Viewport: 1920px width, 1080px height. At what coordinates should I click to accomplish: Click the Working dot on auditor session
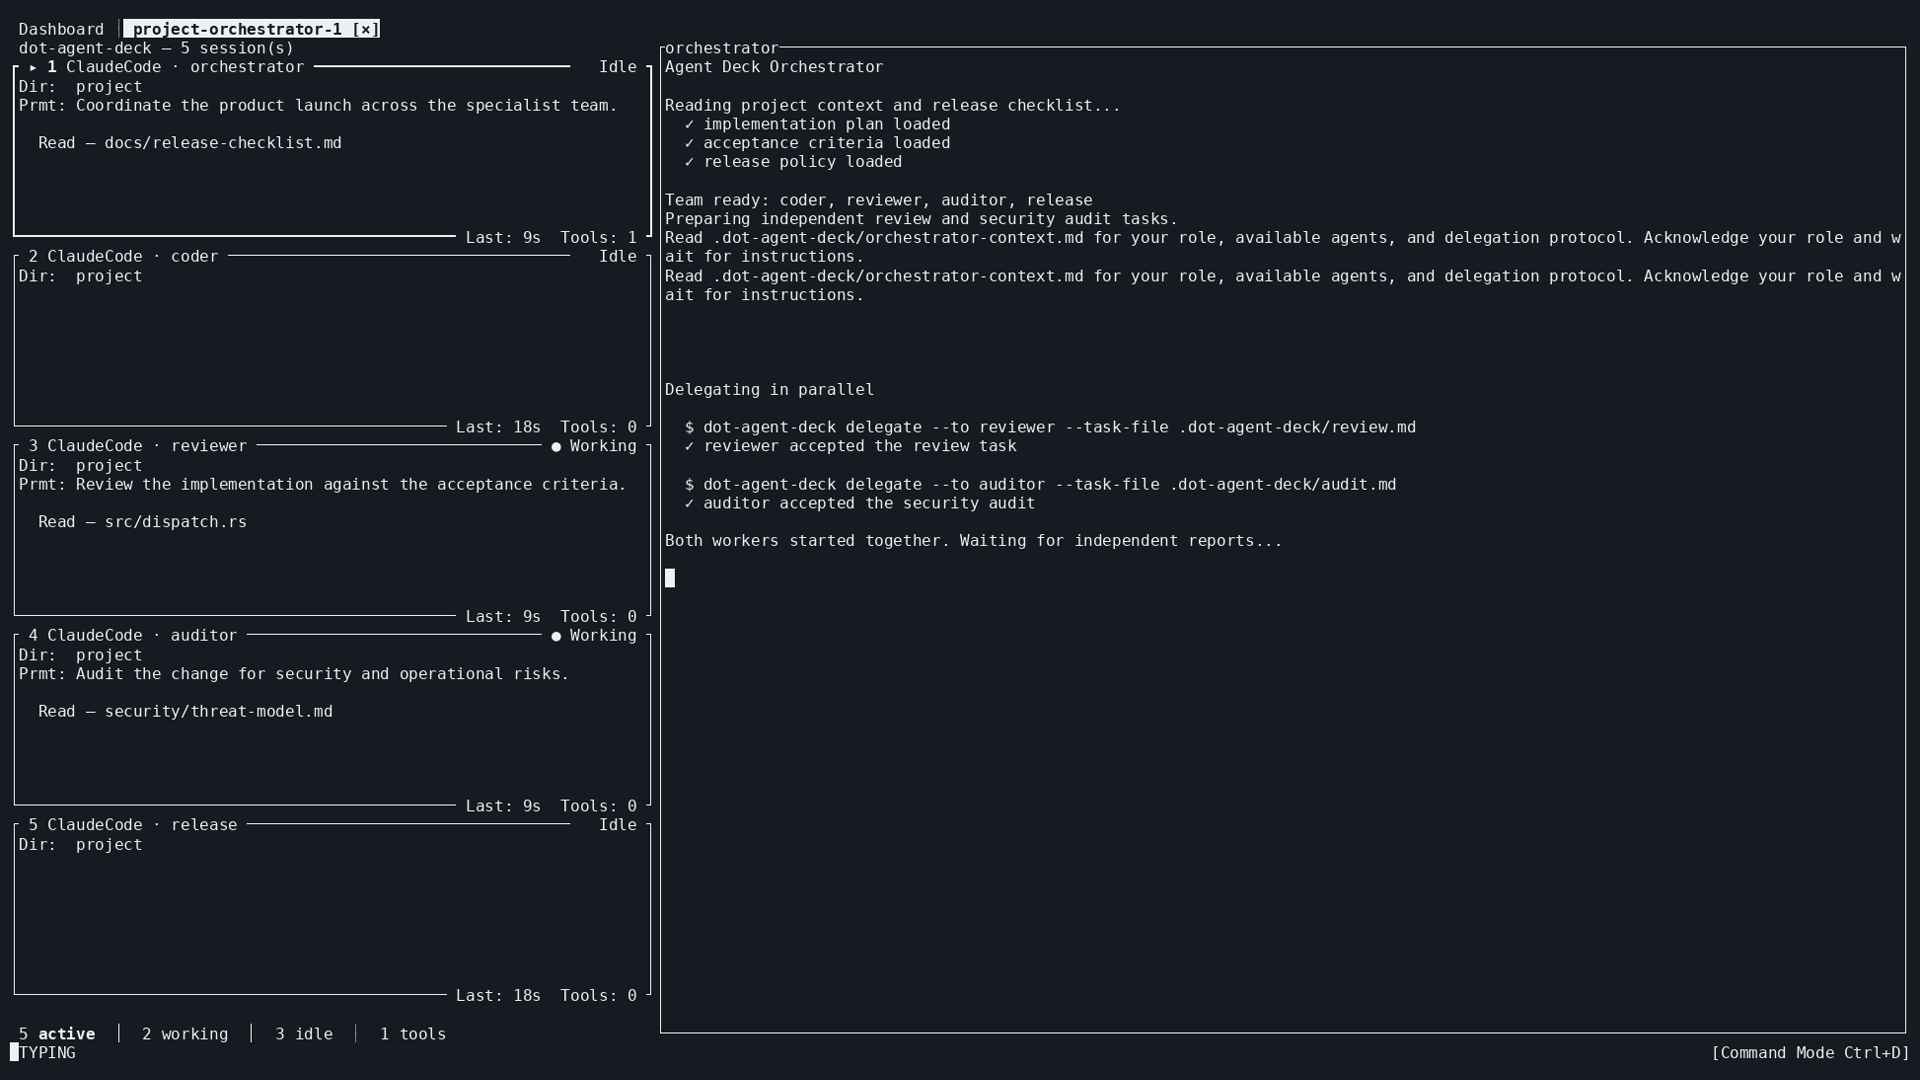556,636
